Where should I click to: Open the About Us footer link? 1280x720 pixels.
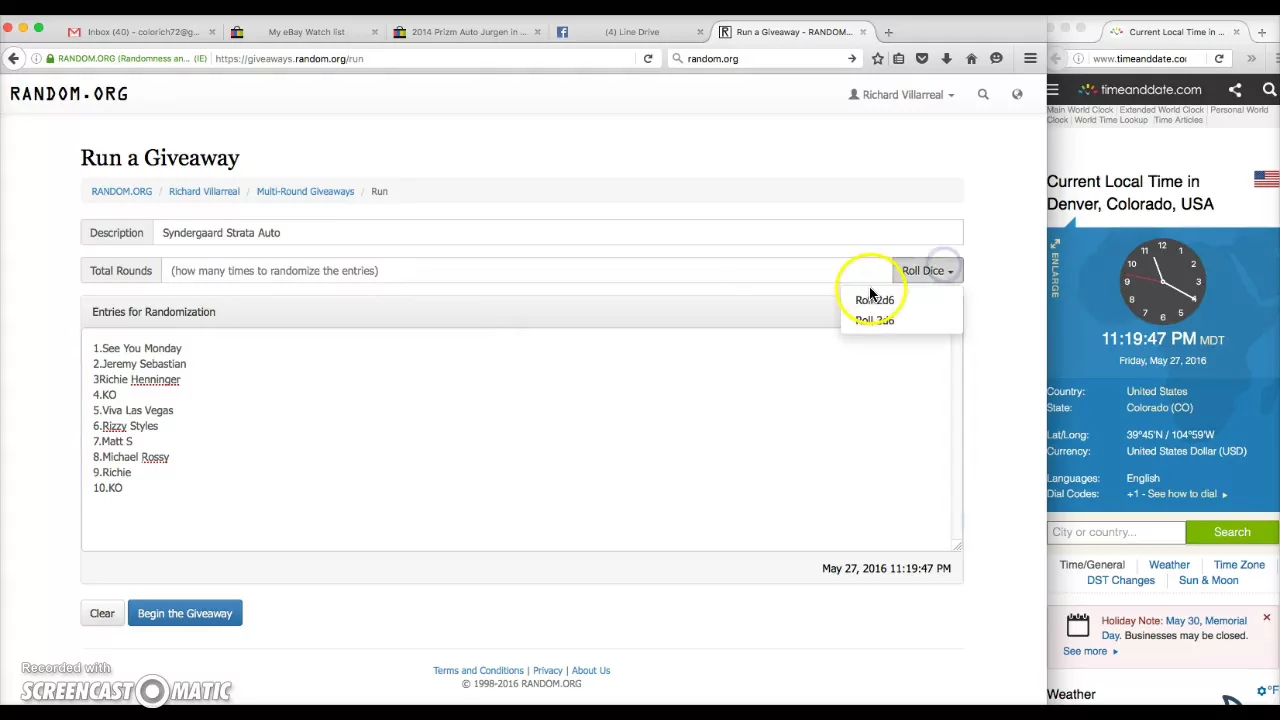tap(591, 671)
